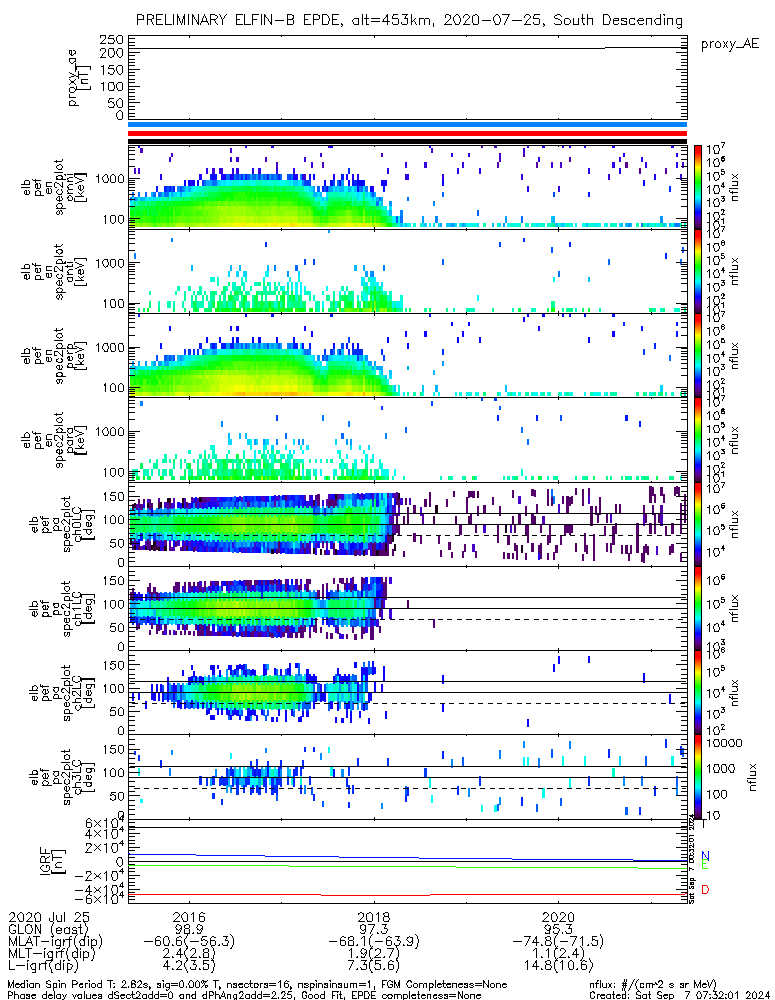Image resolution: width=775 pixels, height=1000 pixels.
Task: Click the black horizontal bar above the spectrograms
Action: pyautogui.click(x=406, y=141)
